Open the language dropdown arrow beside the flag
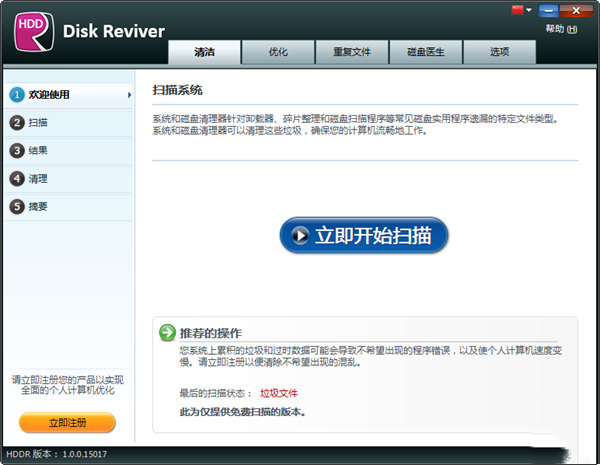 pos(529,10)
